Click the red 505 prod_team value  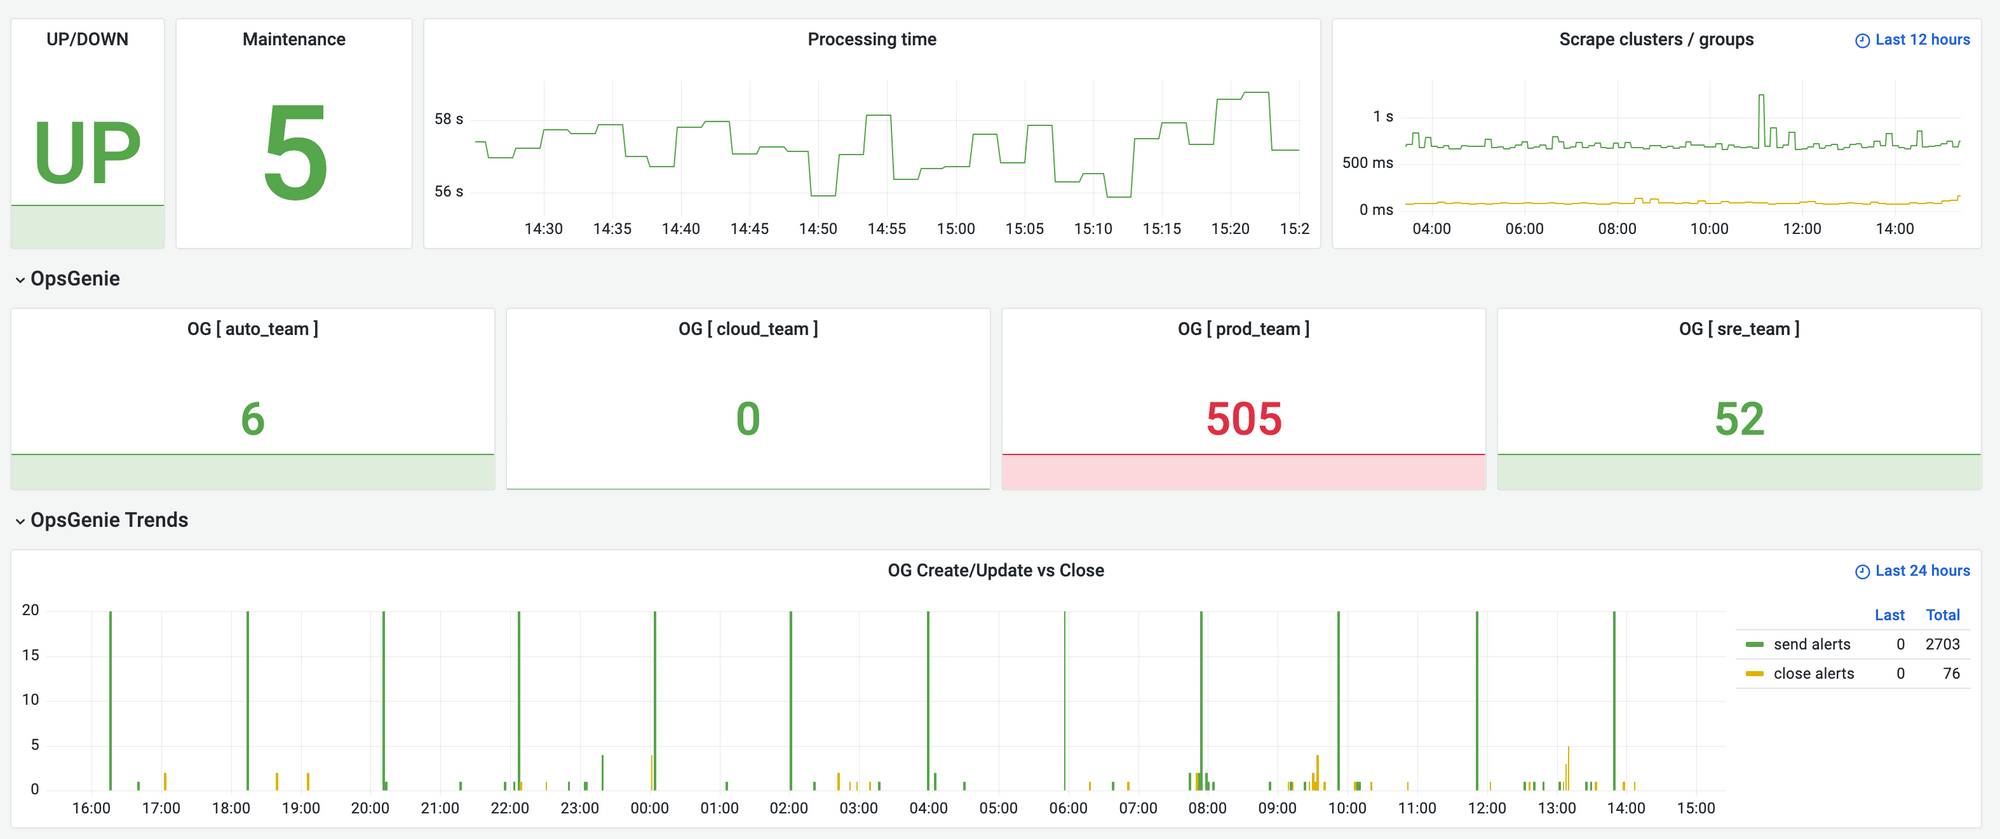(x=1244, y=419)
